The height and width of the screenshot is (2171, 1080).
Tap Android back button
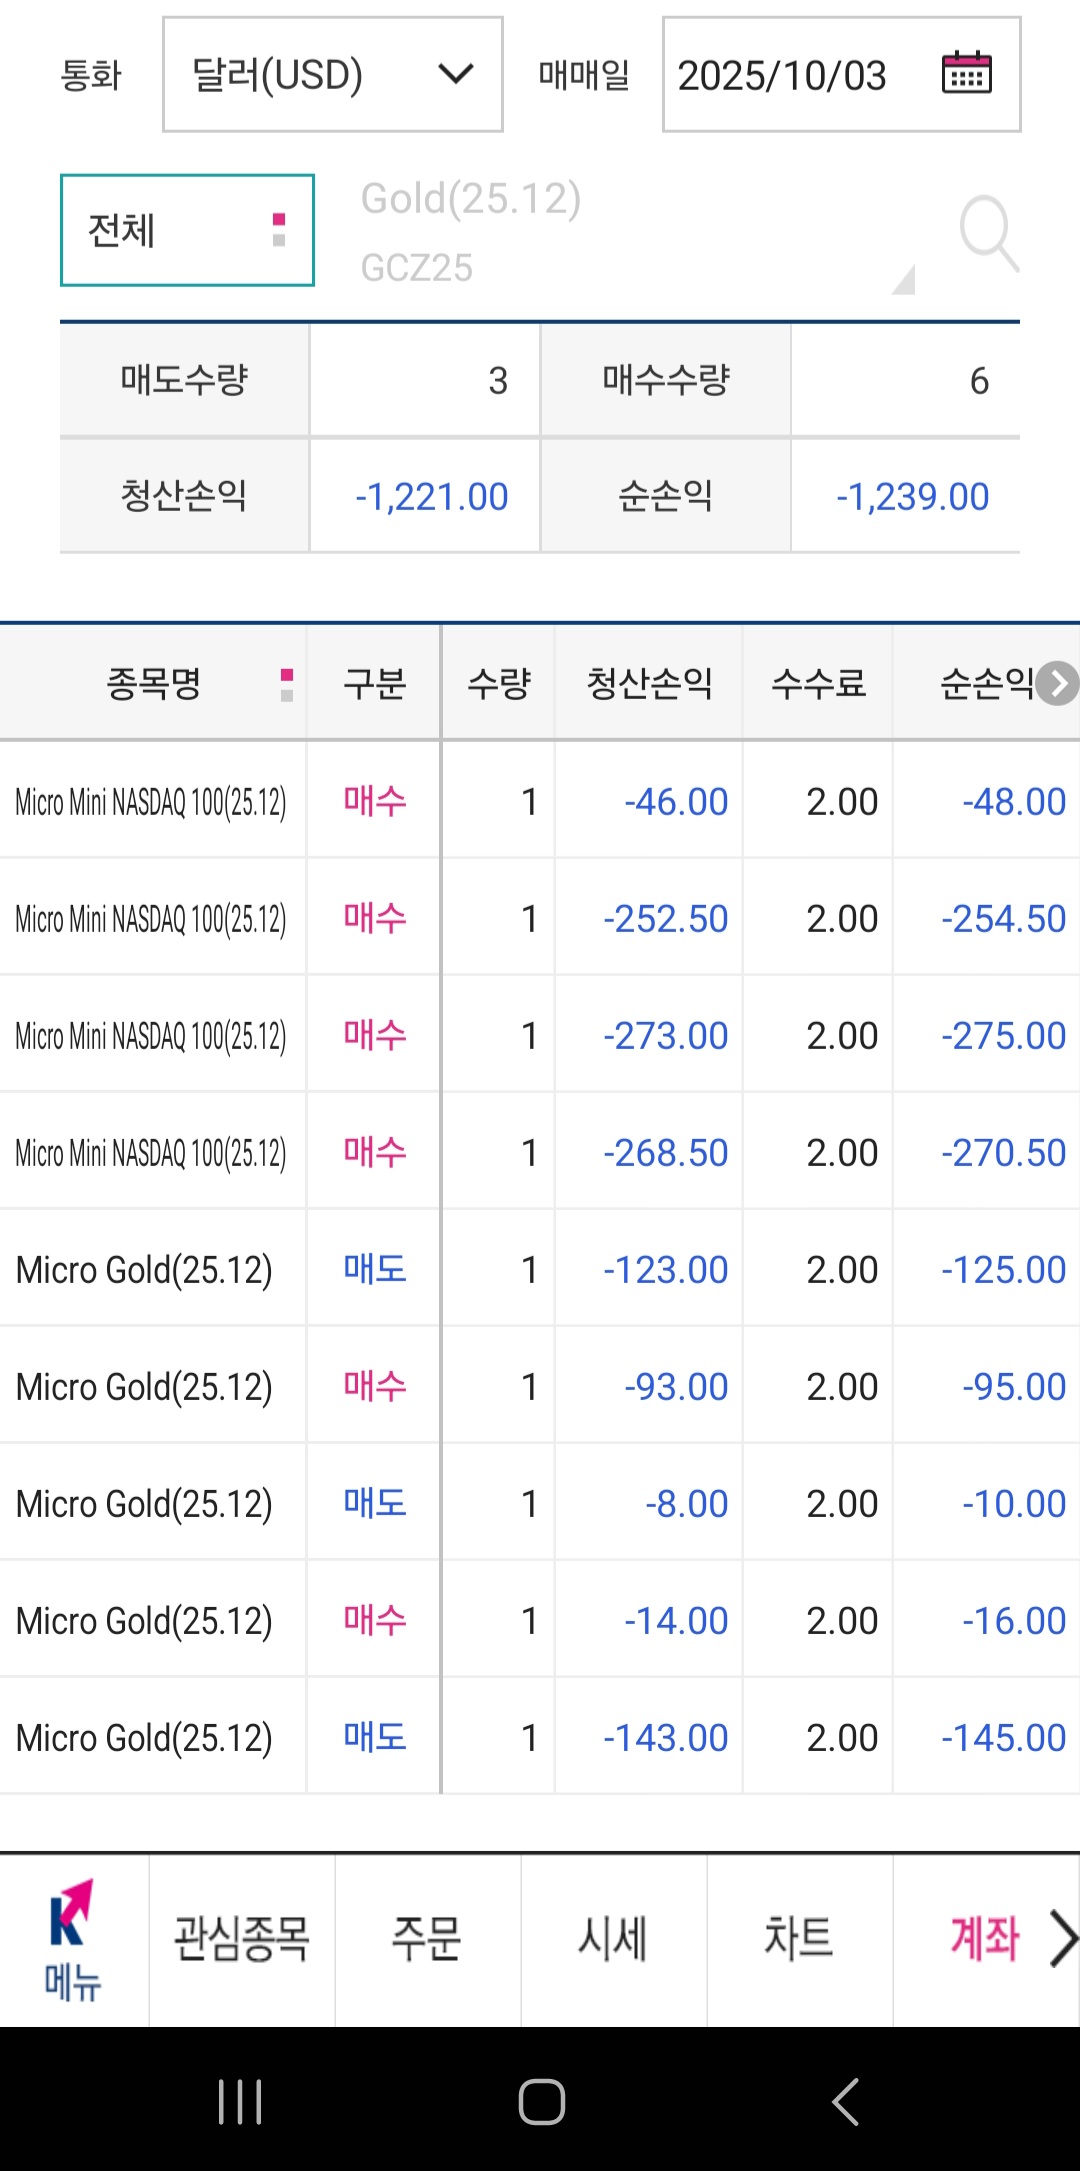coord(845,2101)
